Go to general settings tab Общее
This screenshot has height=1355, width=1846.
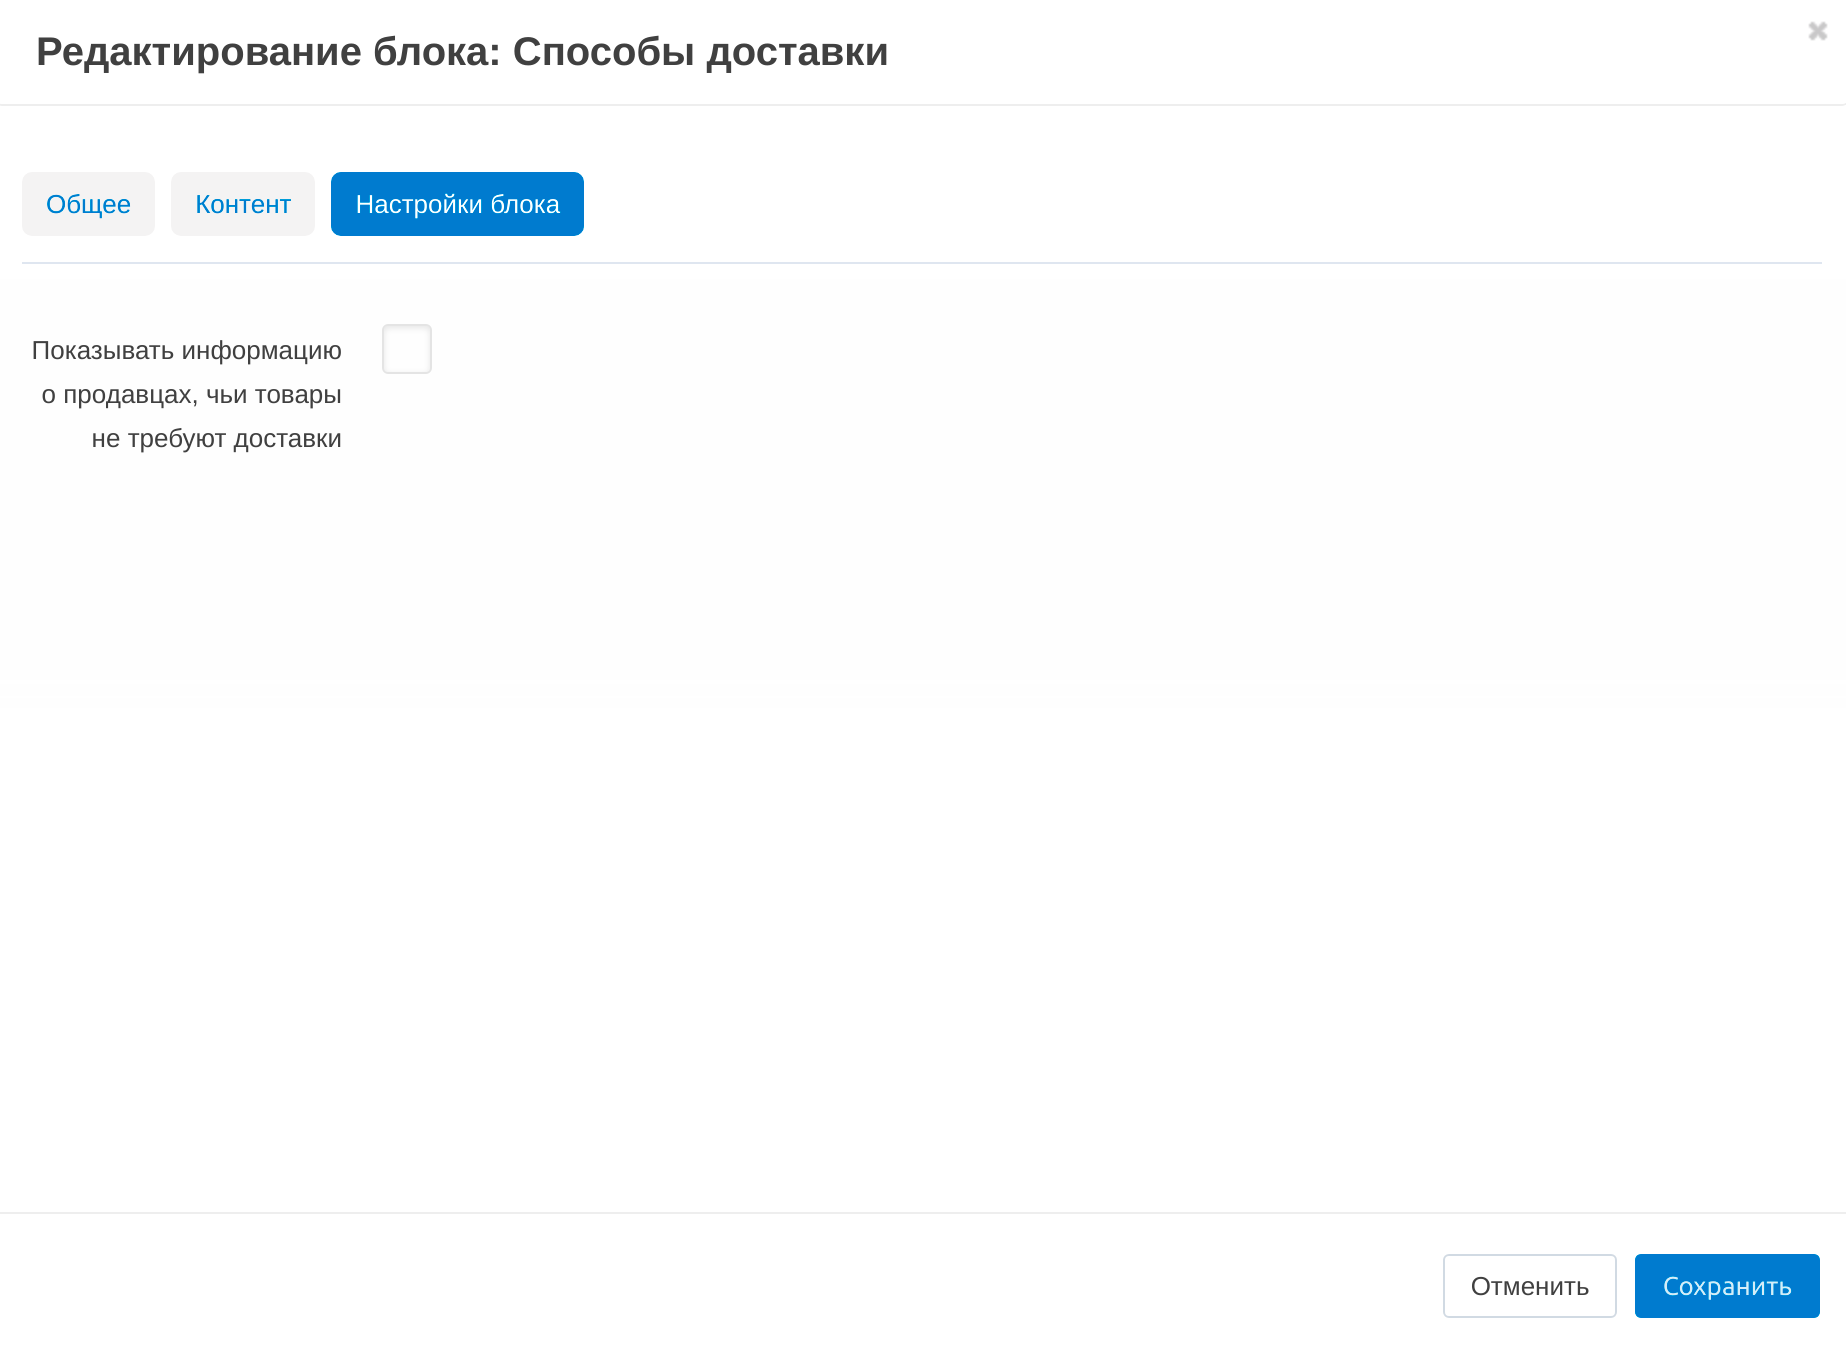88,204
